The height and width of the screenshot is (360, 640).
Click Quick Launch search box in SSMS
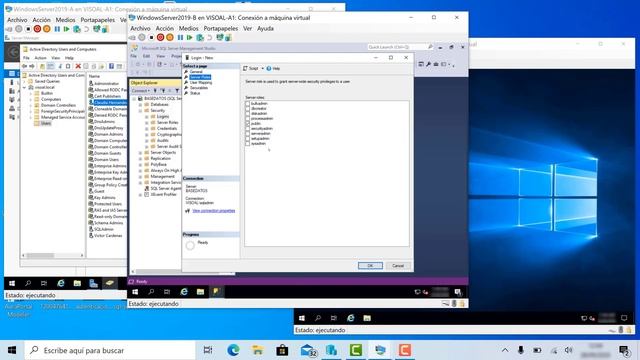point(396,47)
